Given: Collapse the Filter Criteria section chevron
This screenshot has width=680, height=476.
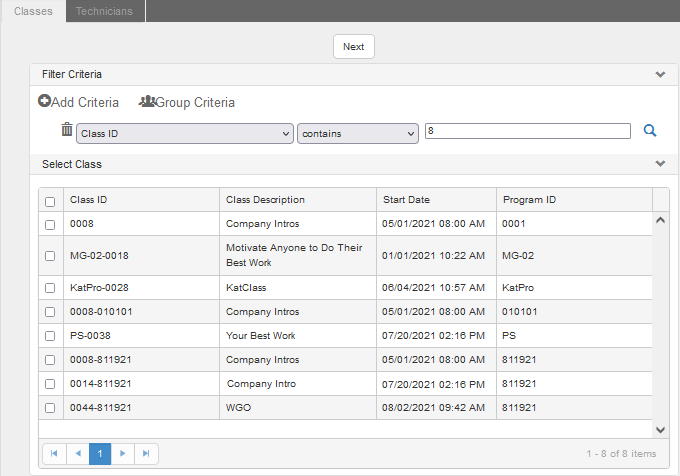Looking at the screenshot, I should (x=660, y=75).
